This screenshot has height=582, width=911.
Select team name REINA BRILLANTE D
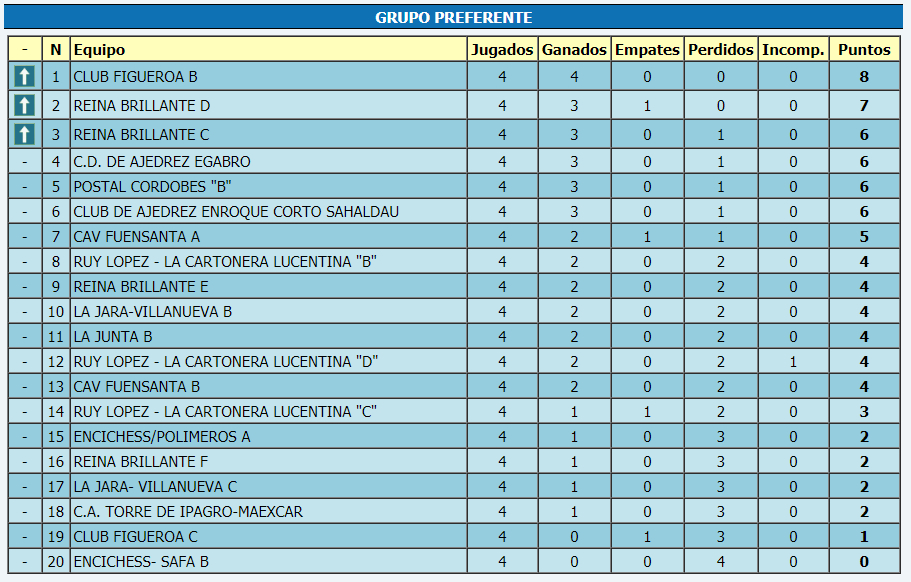(142, 106)
